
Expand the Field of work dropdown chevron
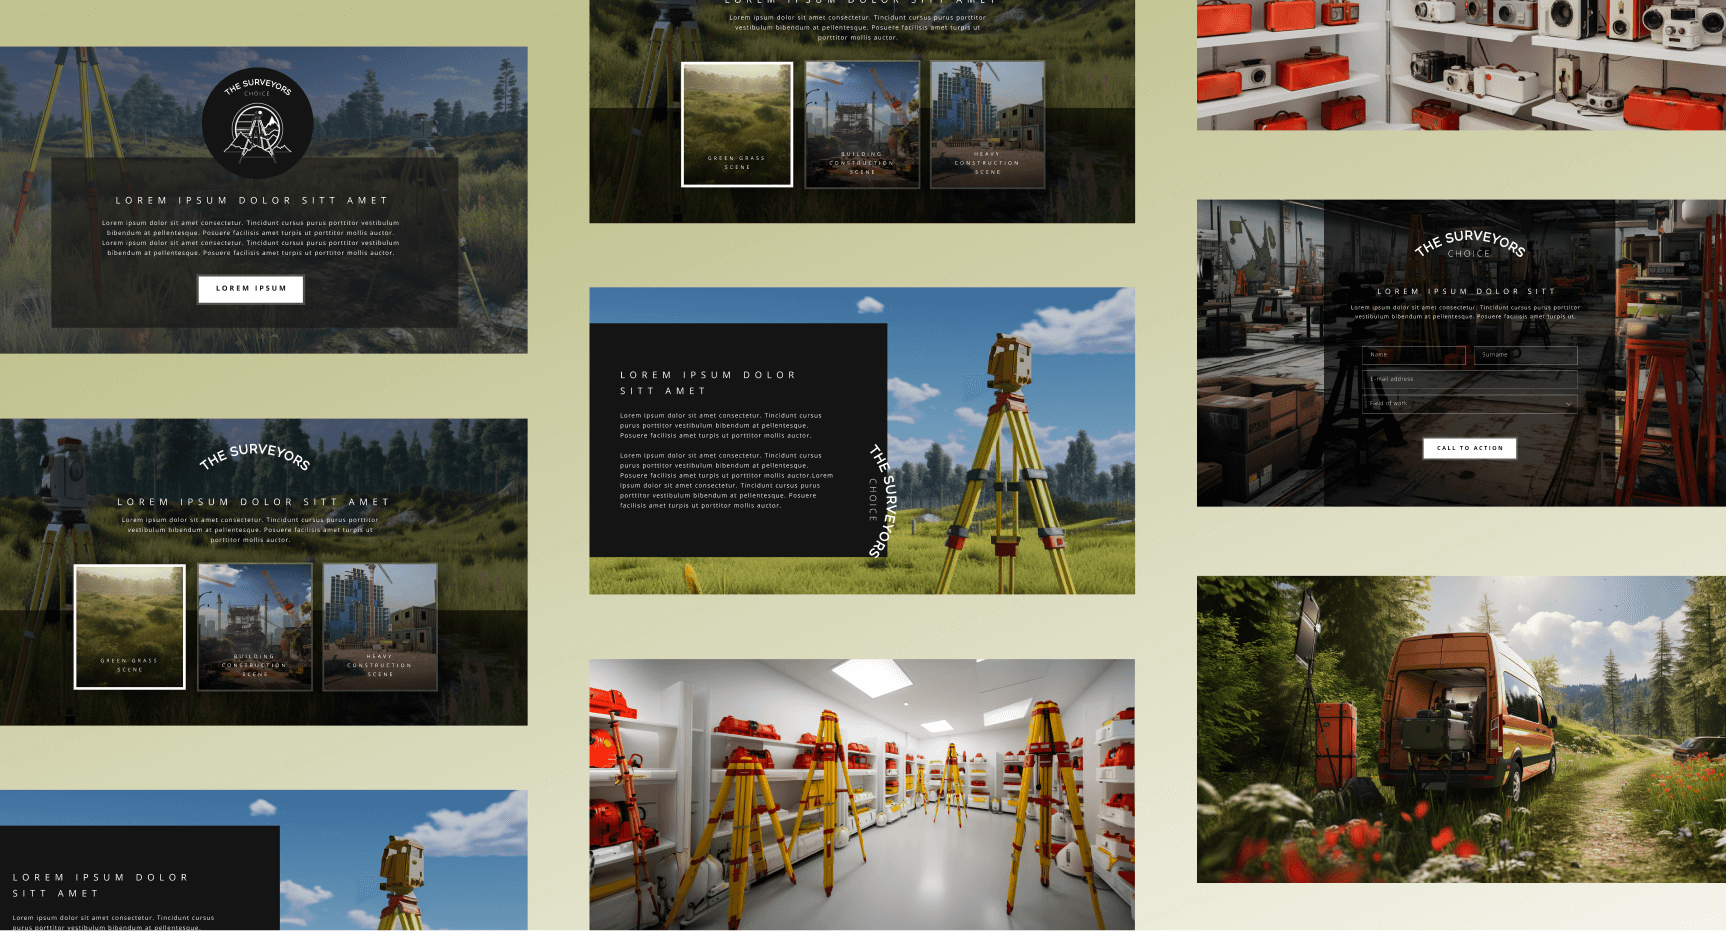(1568, 404)
